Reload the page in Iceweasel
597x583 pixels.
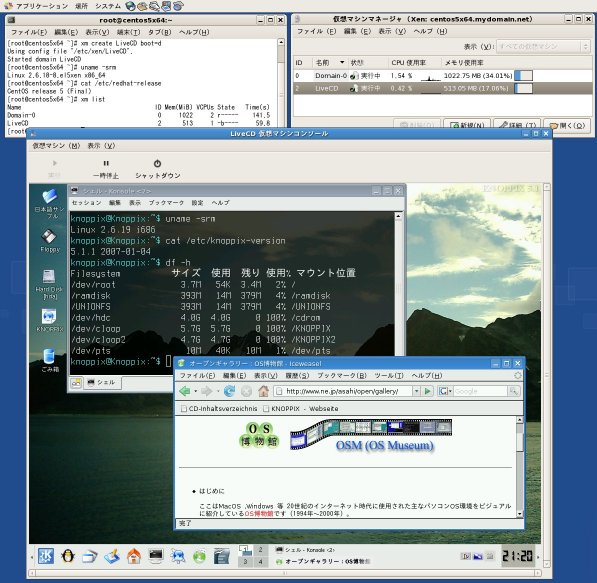(x=229, y=391)
